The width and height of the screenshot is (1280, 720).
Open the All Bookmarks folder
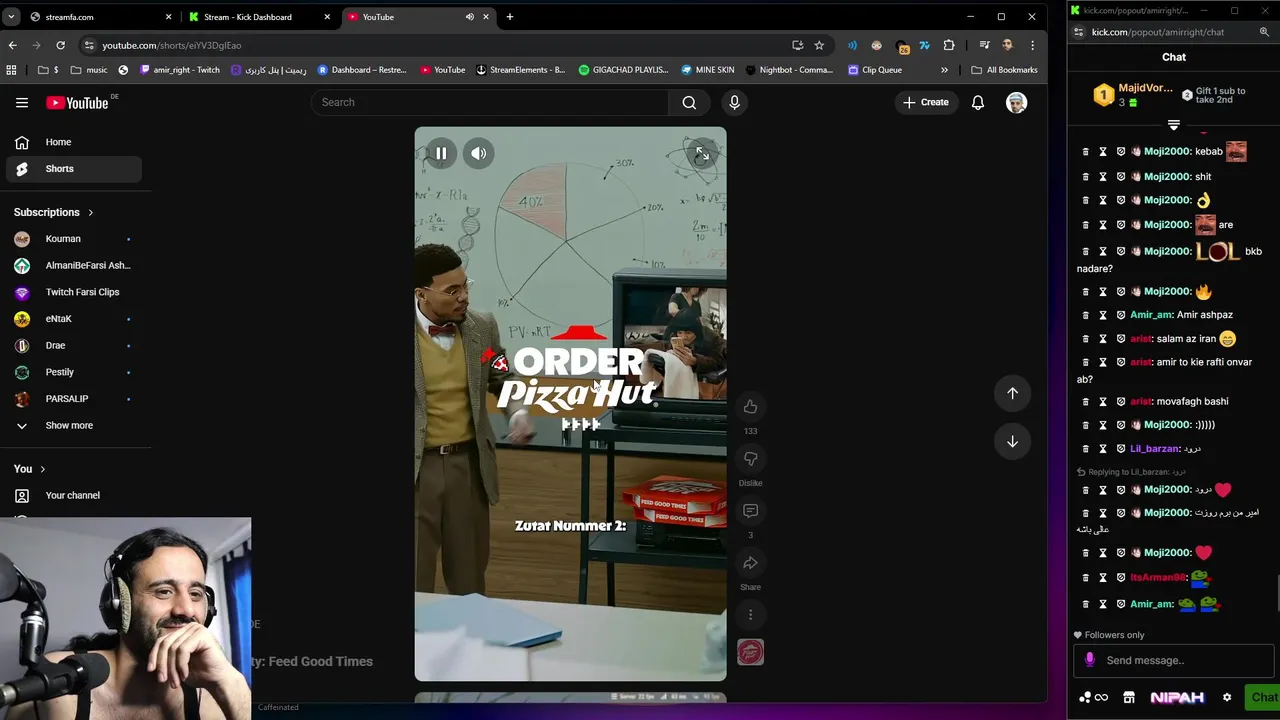(x=1004, y=70)
